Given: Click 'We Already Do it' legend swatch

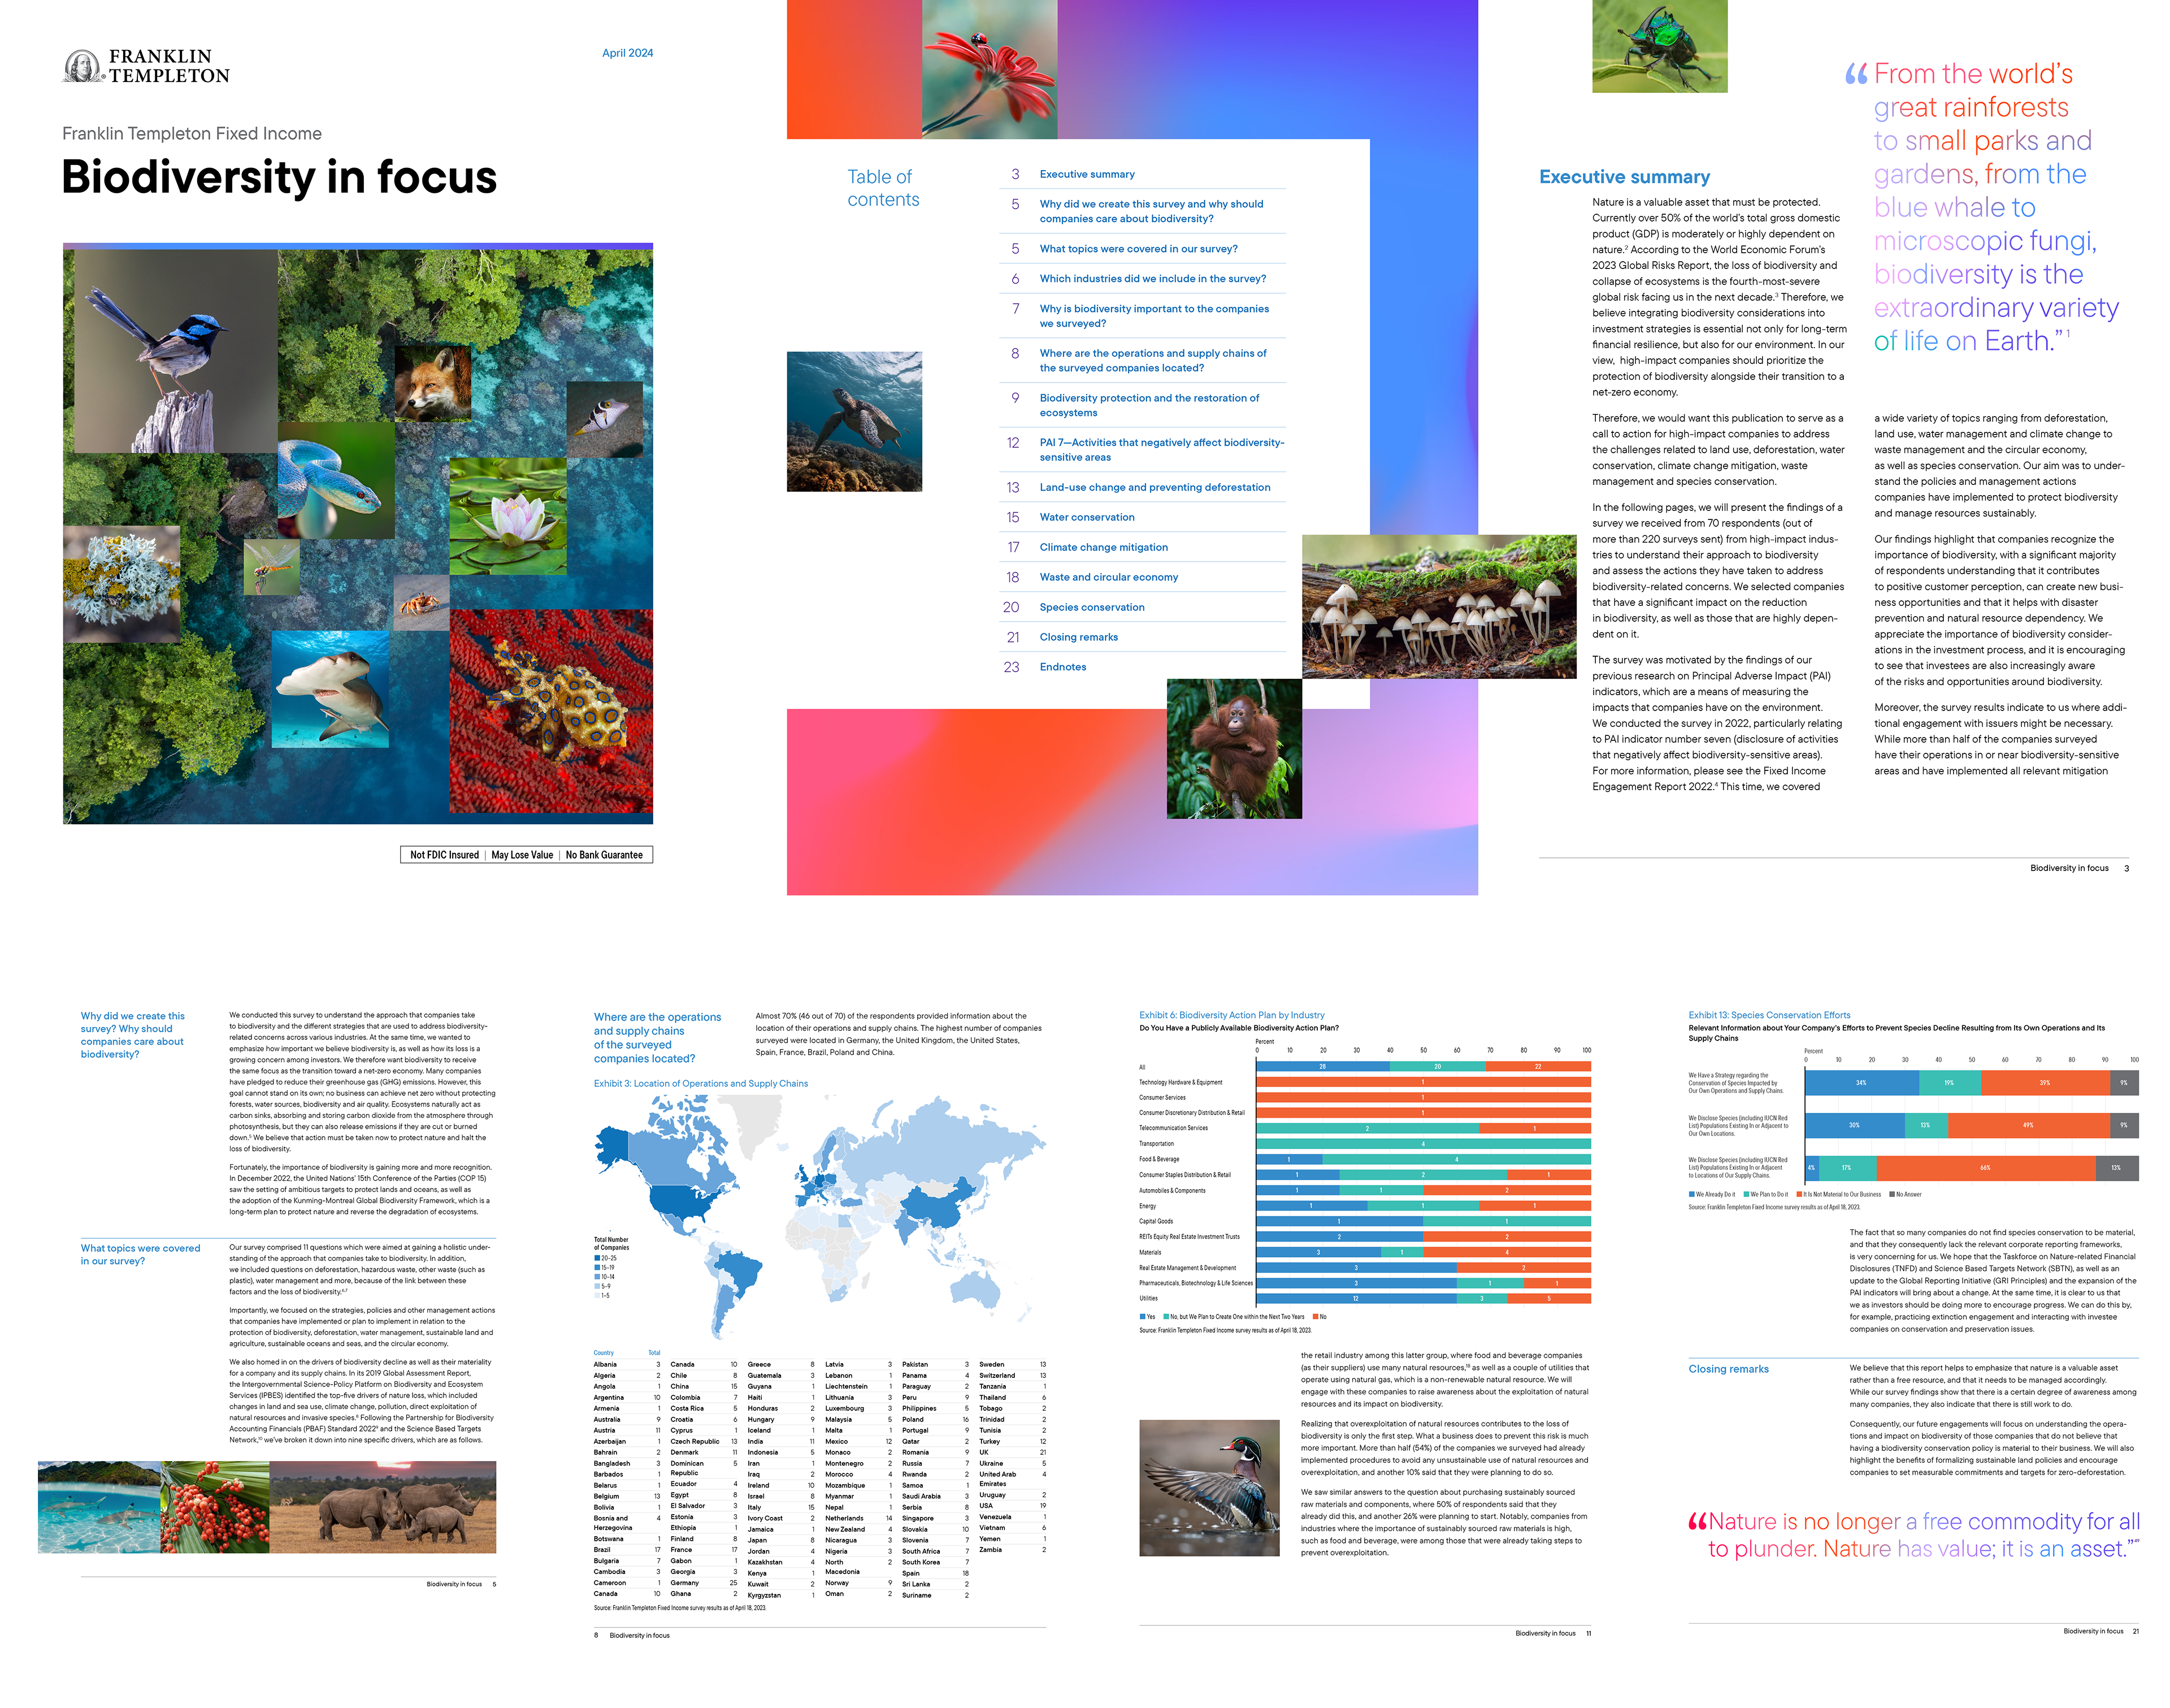Looking at the screenshot, I should click(x=1691, y=1194).
